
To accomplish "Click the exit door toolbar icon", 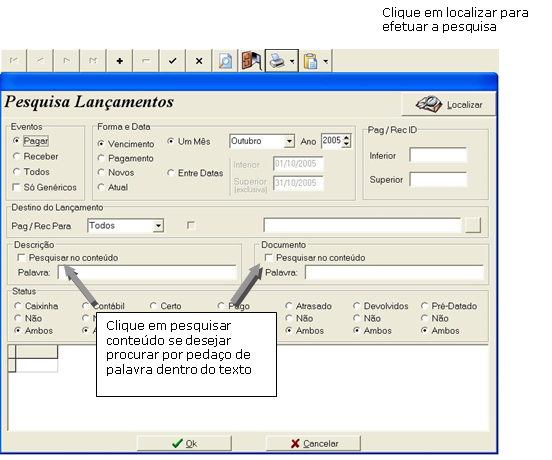I will [251, 61].
